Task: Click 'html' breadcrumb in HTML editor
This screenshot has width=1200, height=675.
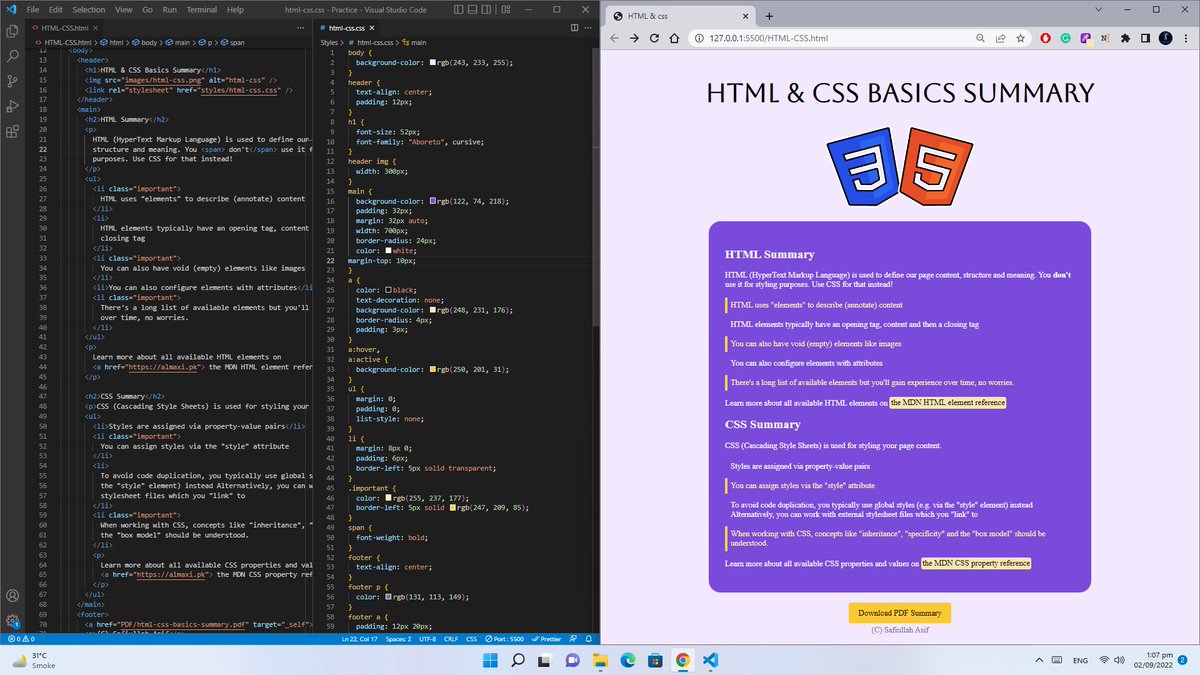Action: [x=116, y=43]
